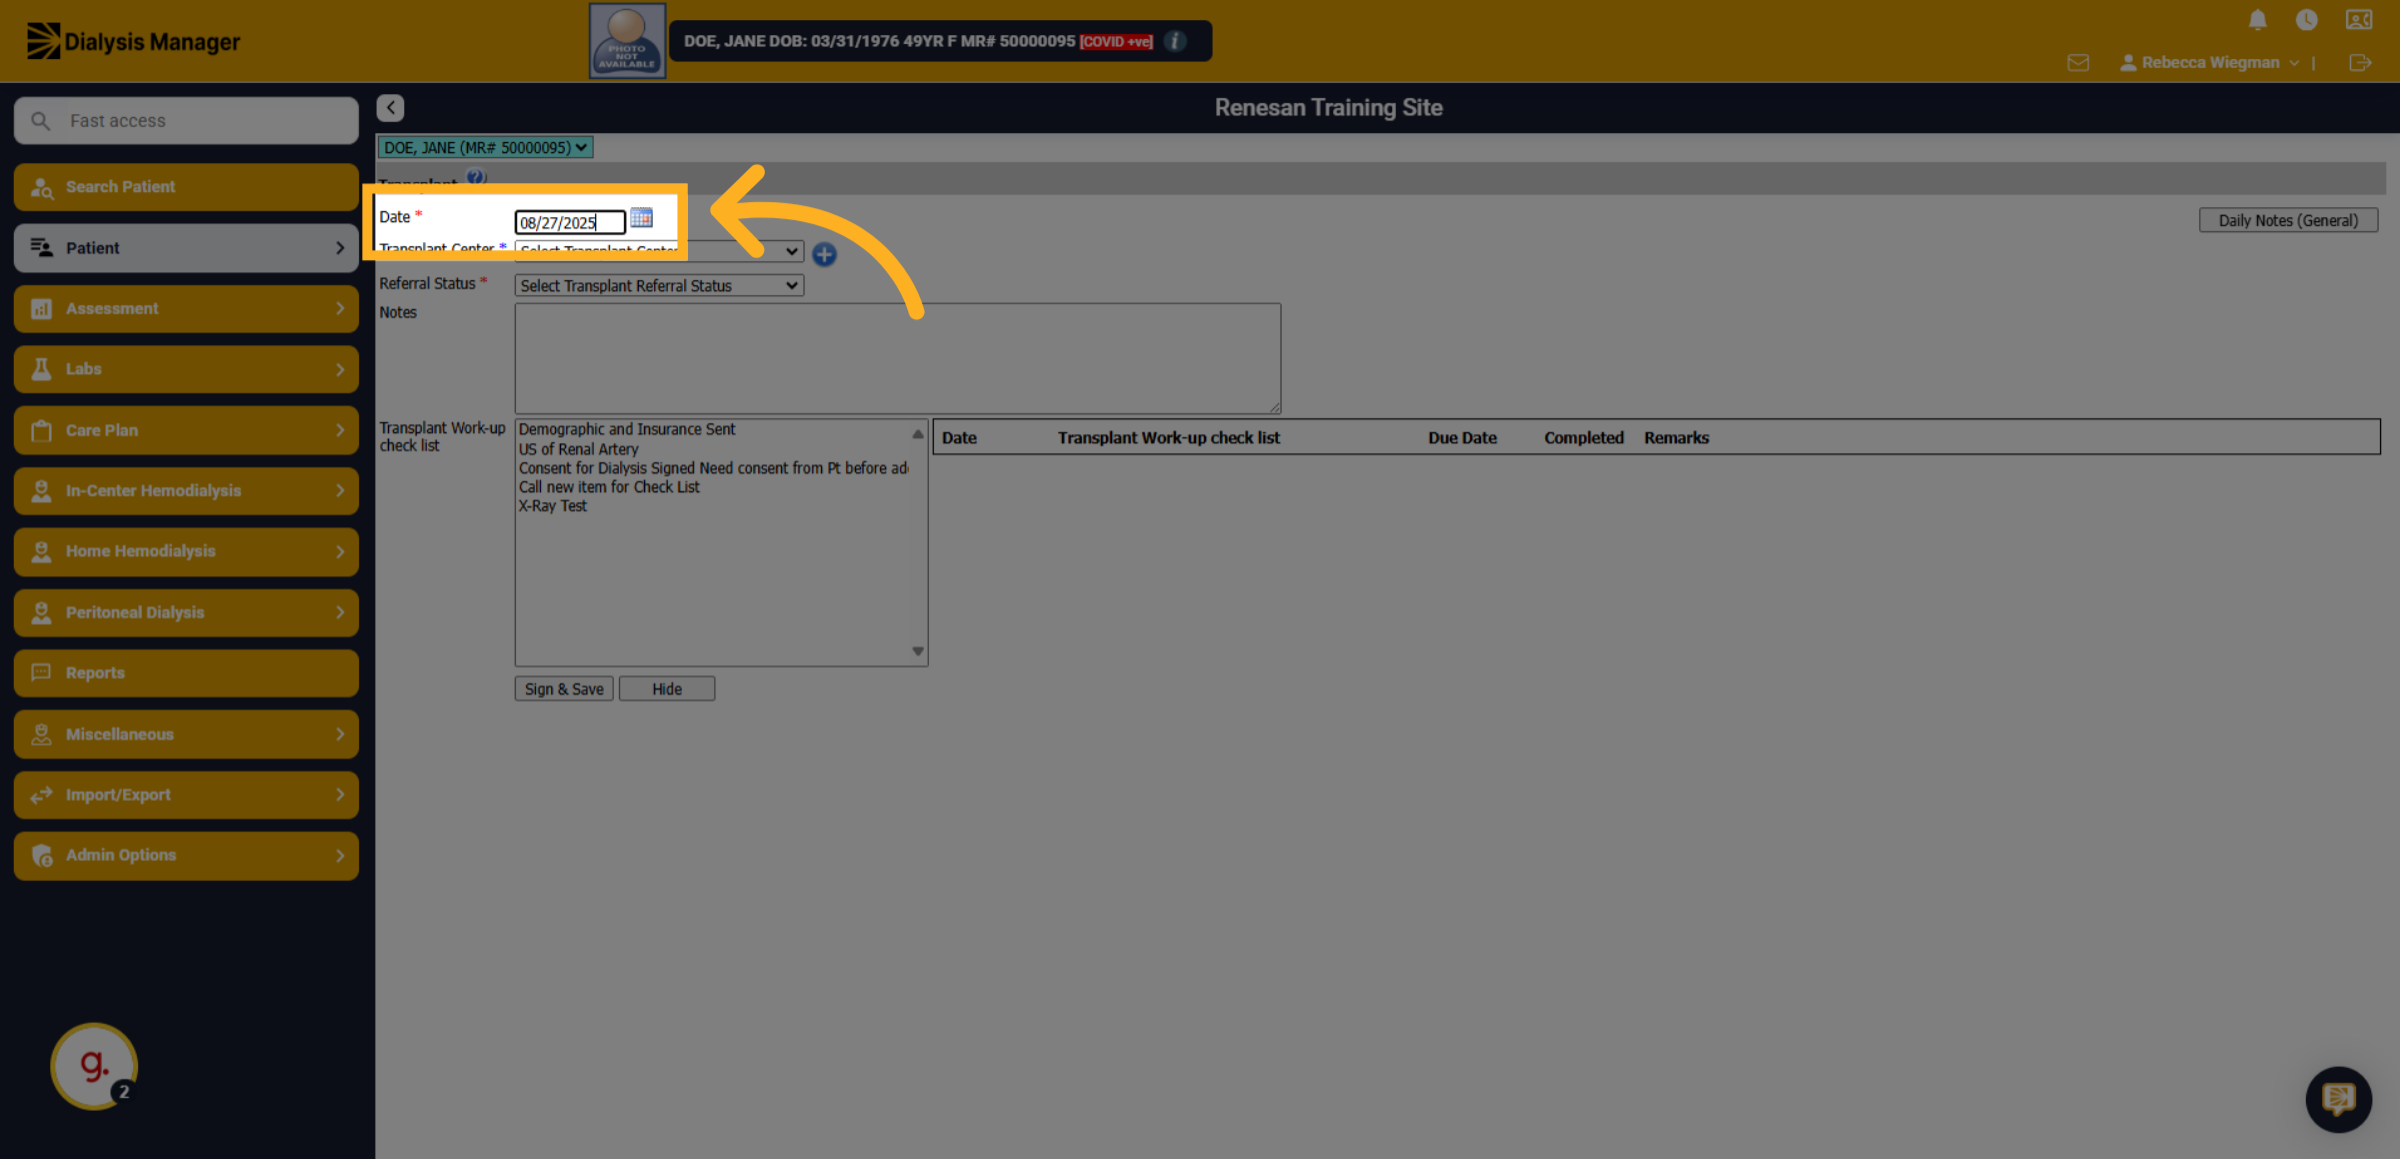
Task: Click the Date input field
Action: [x=570, y=222]
